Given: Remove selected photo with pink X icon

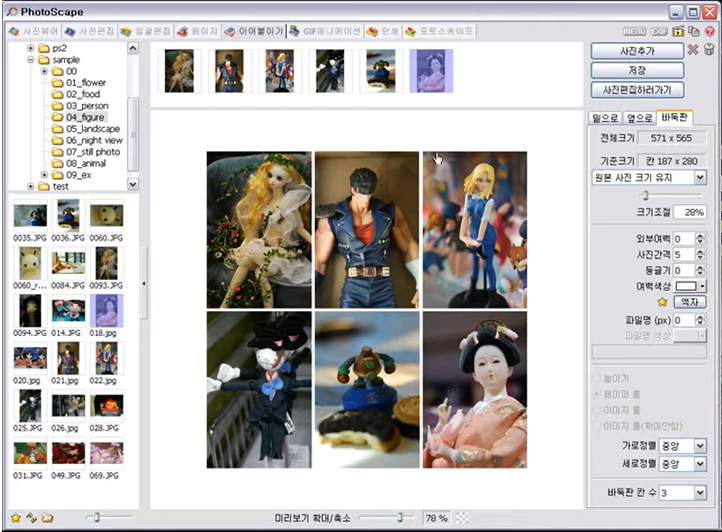Looking at the screenshot, I should [x=693, y=49].
